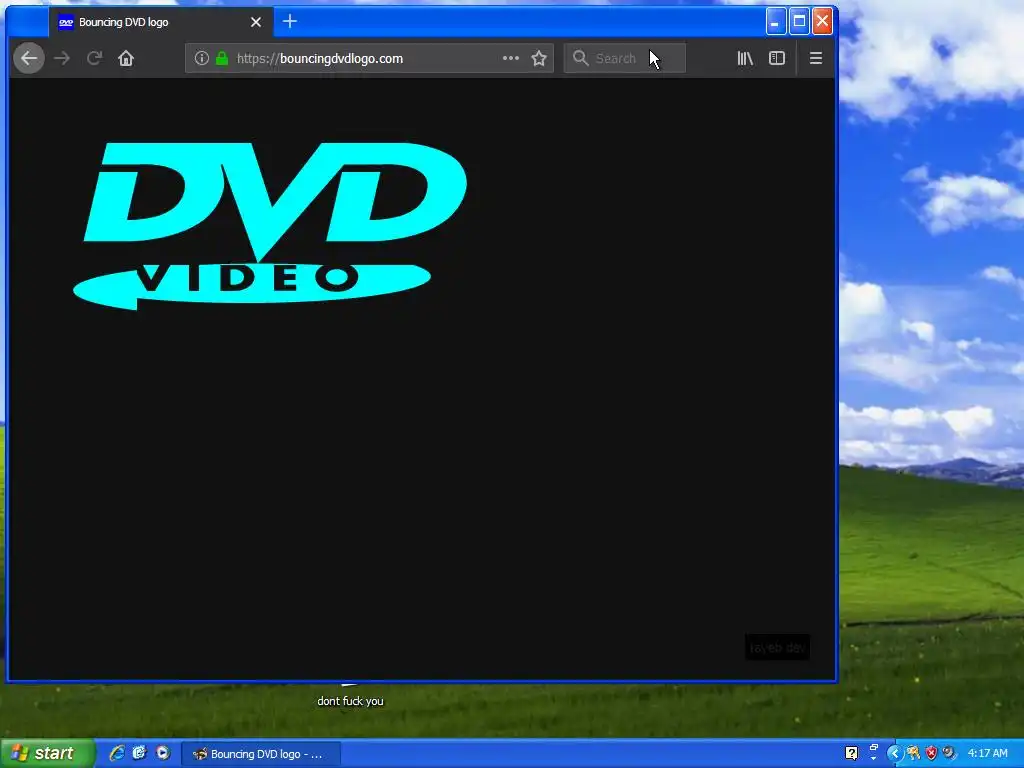Select the Bouncing DVD logo tab
Viewport: 1024px width, 768px height.
[161, 22]
